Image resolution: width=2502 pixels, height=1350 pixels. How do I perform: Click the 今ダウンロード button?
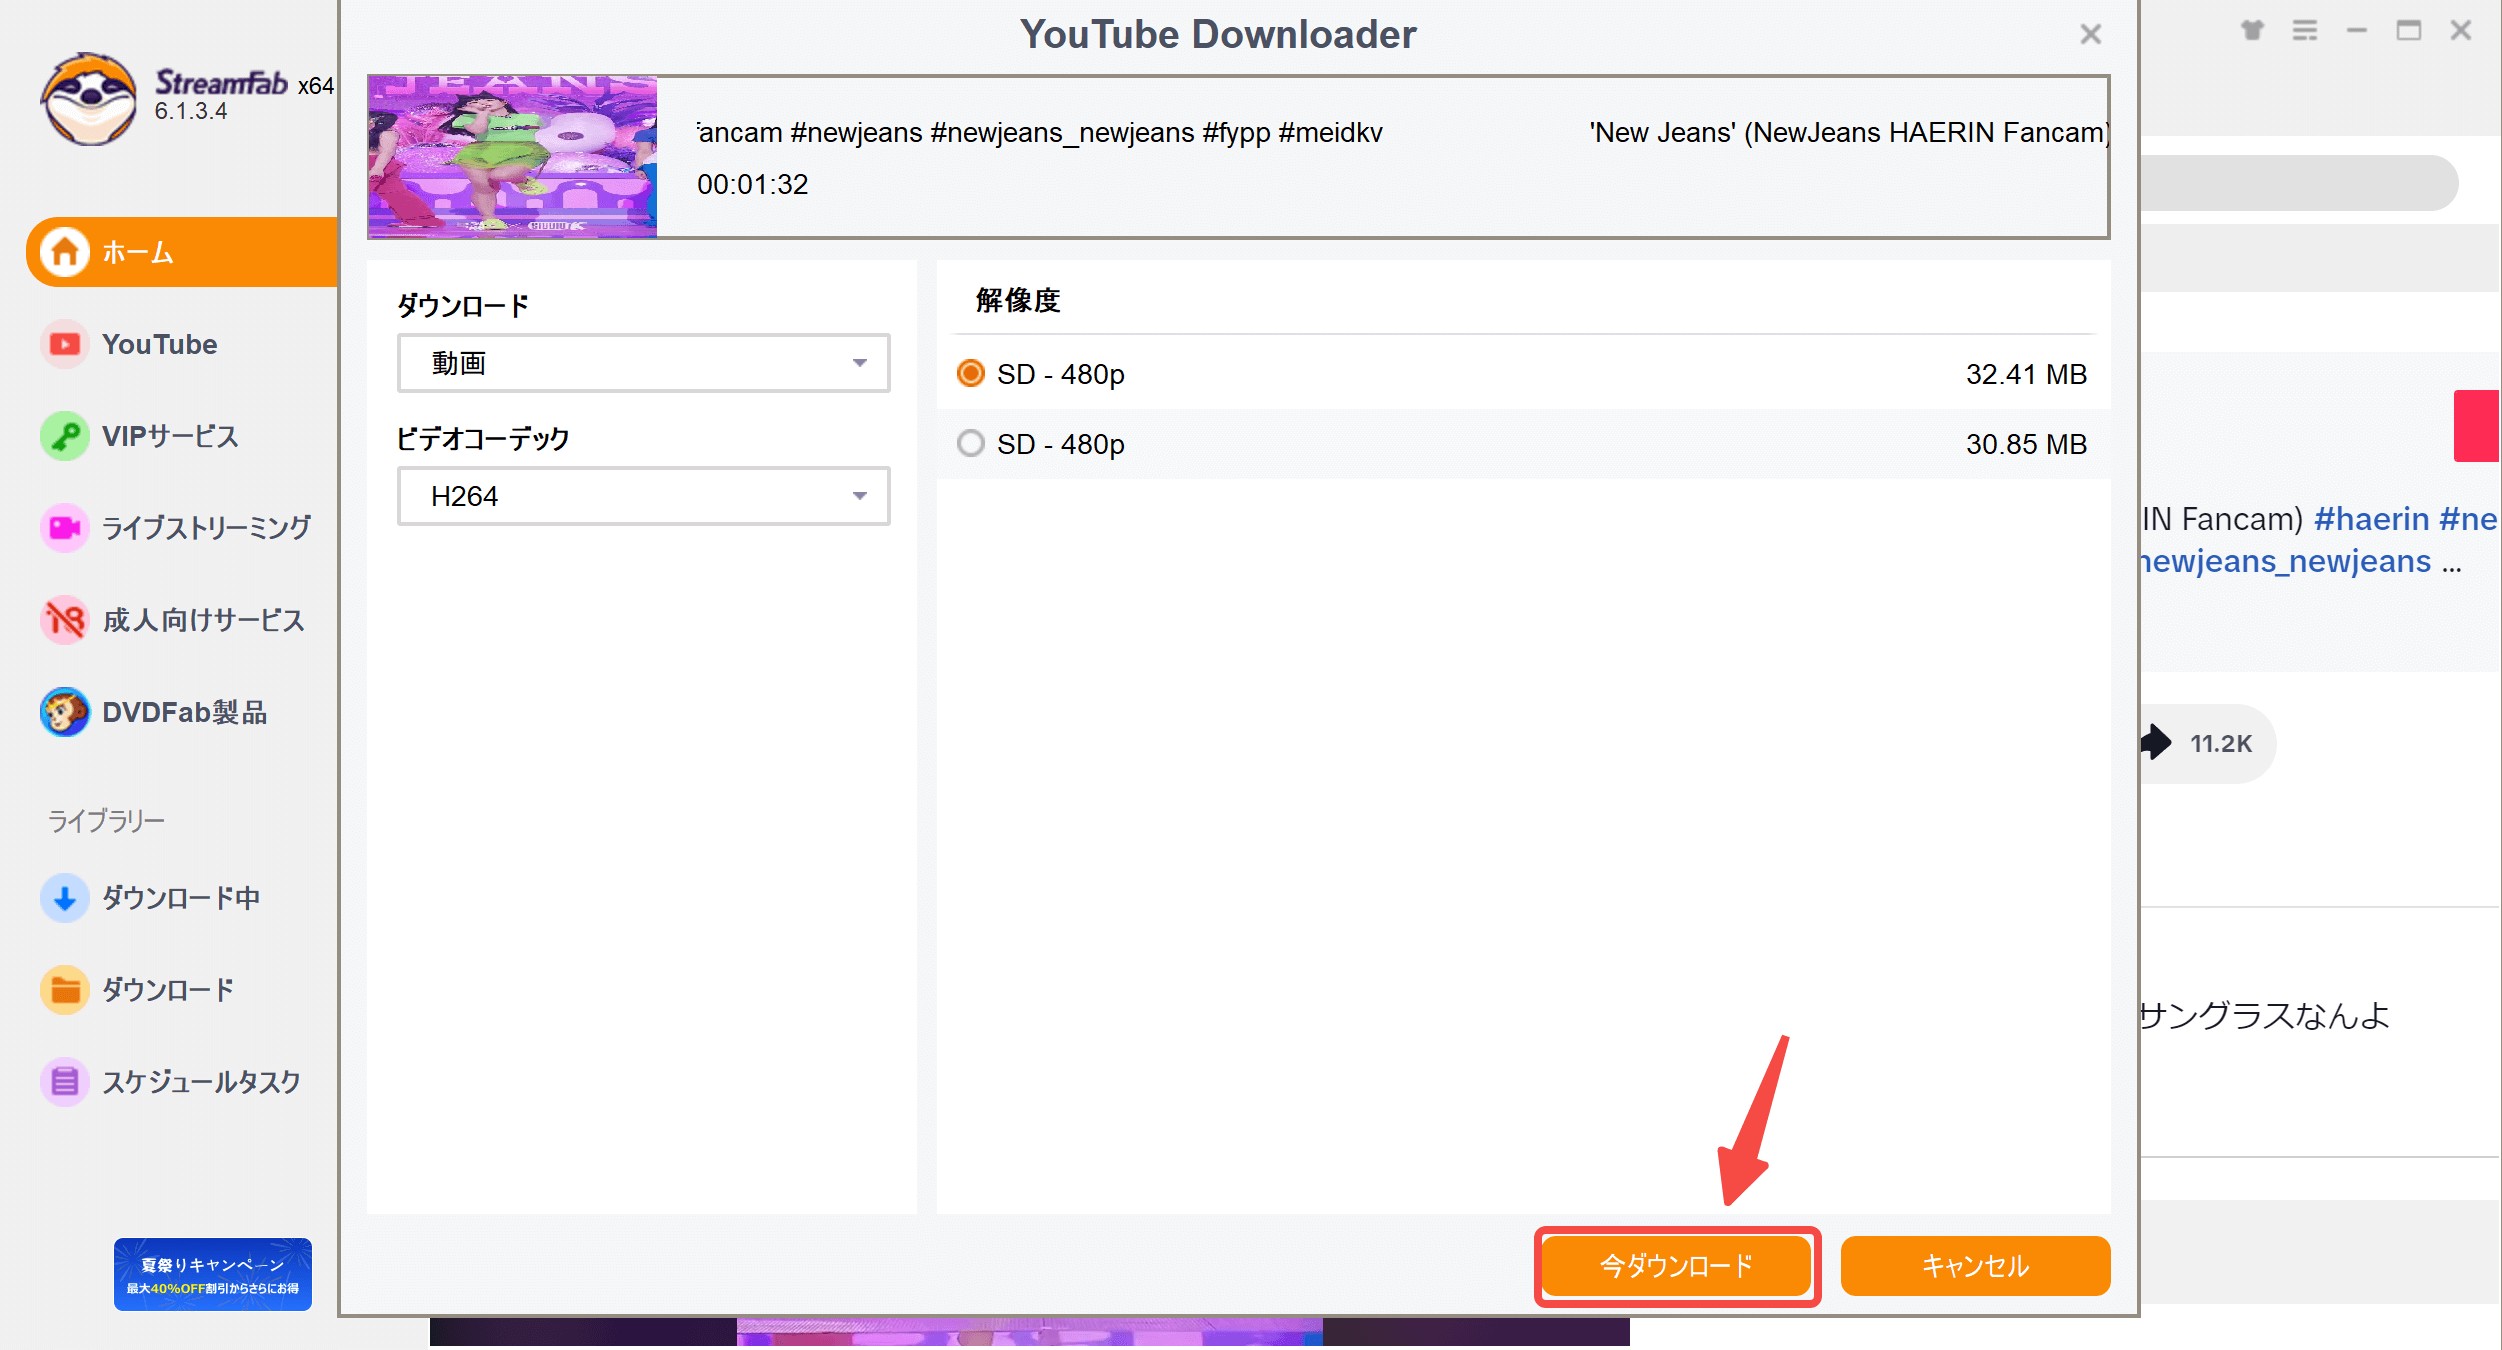coord(1677,1266)
